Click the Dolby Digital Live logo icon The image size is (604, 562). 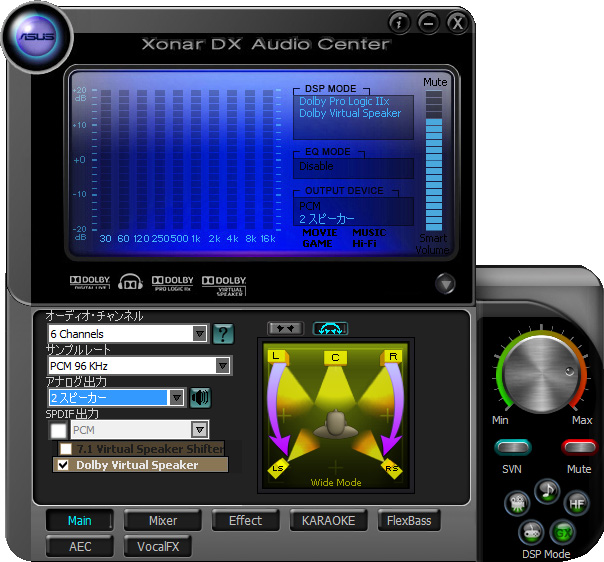(90, 282)
